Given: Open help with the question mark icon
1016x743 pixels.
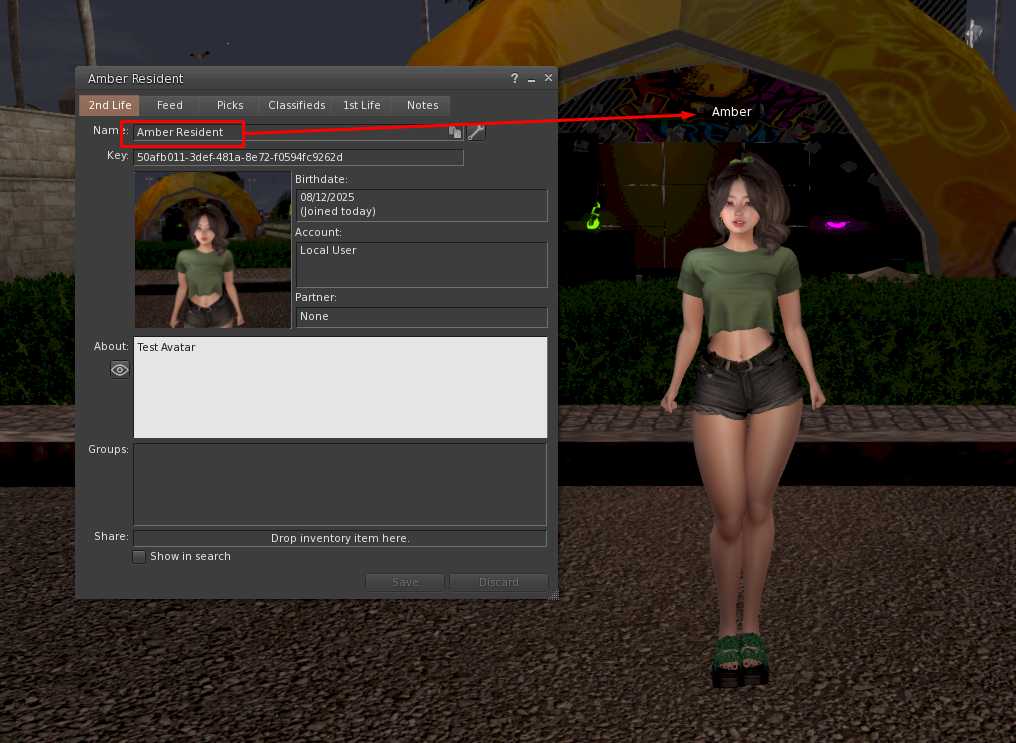Looking at the screenshot, I should (514, 78).
